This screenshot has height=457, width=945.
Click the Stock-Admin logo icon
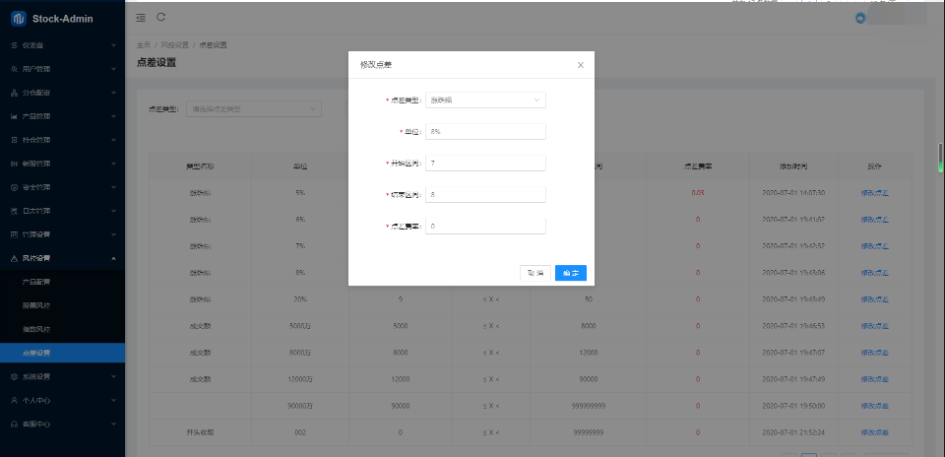19,19
